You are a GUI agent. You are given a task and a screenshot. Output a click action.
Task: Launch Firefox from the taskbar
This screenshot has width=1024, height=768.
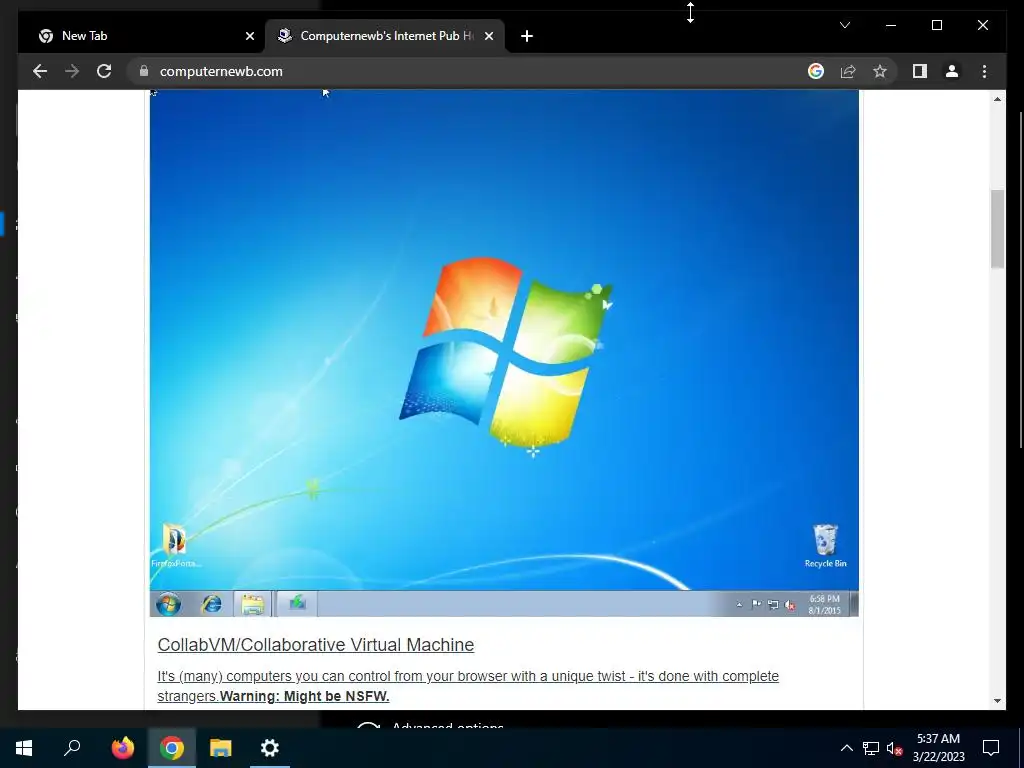coord(123,748)
